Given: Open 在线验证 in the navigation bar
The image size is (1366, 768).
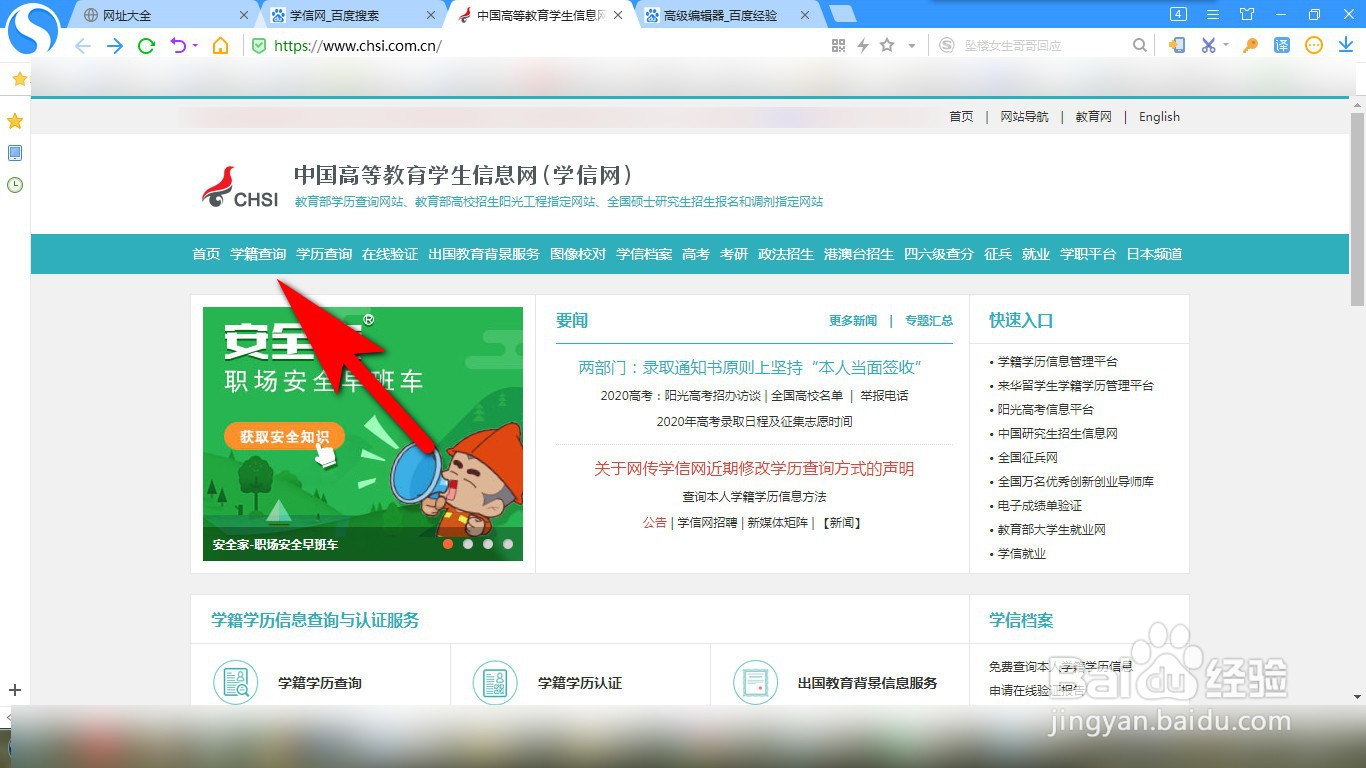Looking at the screenshot, I should pos(390,254).
